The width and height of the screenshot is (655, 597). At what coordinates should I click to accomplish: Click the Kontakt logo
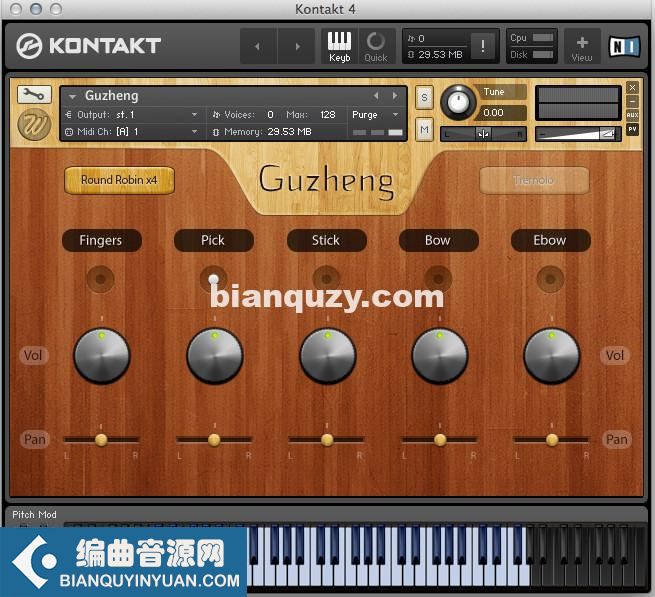pos(89,46)
